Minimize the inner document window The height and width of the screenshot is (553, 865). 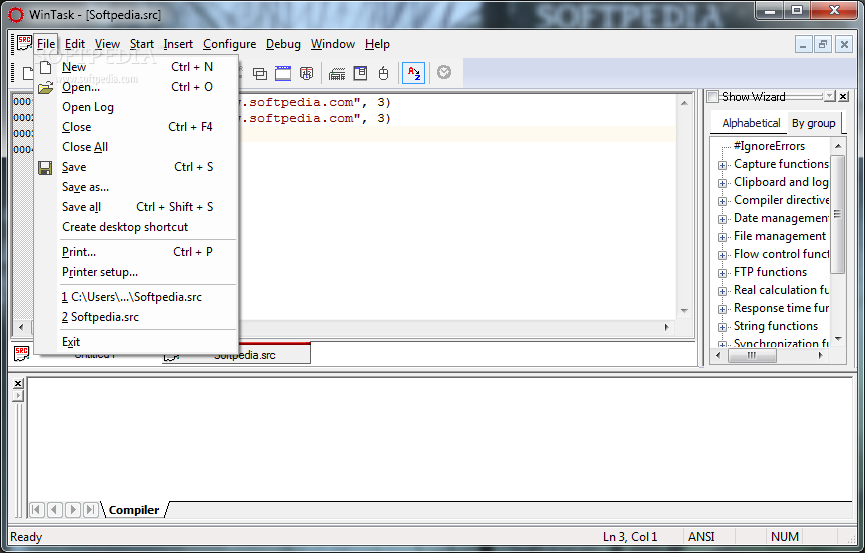coord(803,44)
